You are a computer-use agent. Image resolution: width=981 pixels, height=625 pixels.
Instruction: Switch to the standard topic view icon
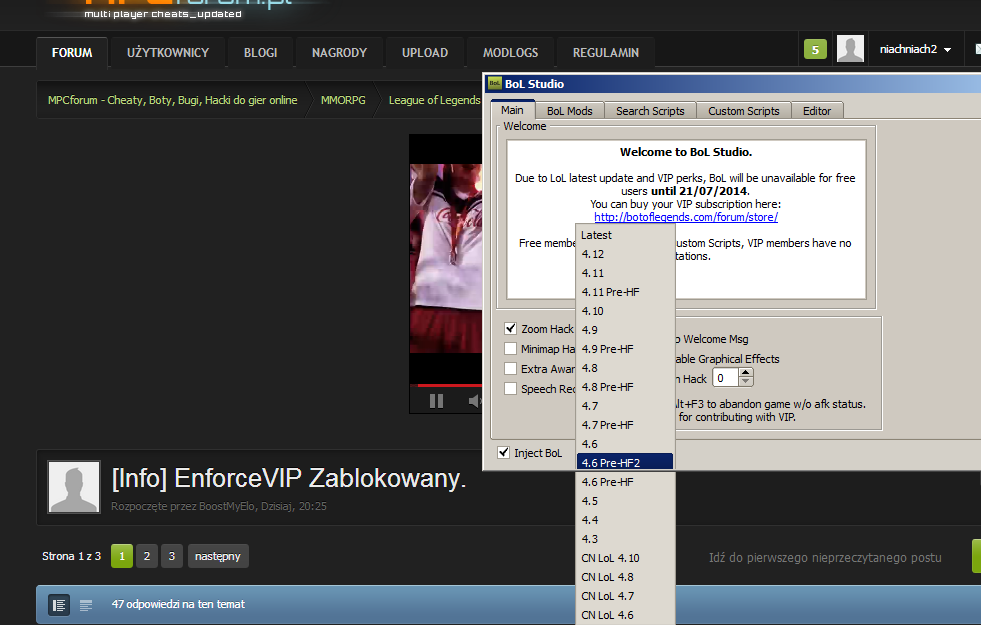click(59, 605)
